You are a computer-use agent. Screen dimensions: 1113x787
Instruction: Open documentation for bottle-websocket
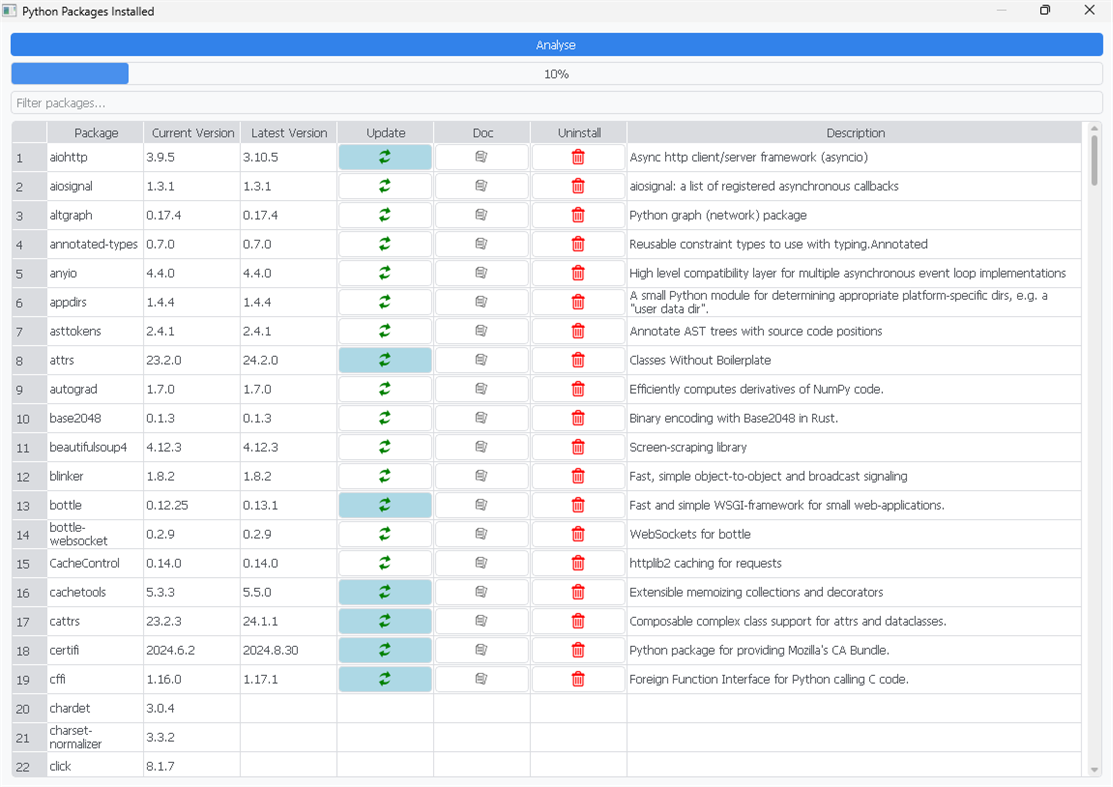(481, 534)
